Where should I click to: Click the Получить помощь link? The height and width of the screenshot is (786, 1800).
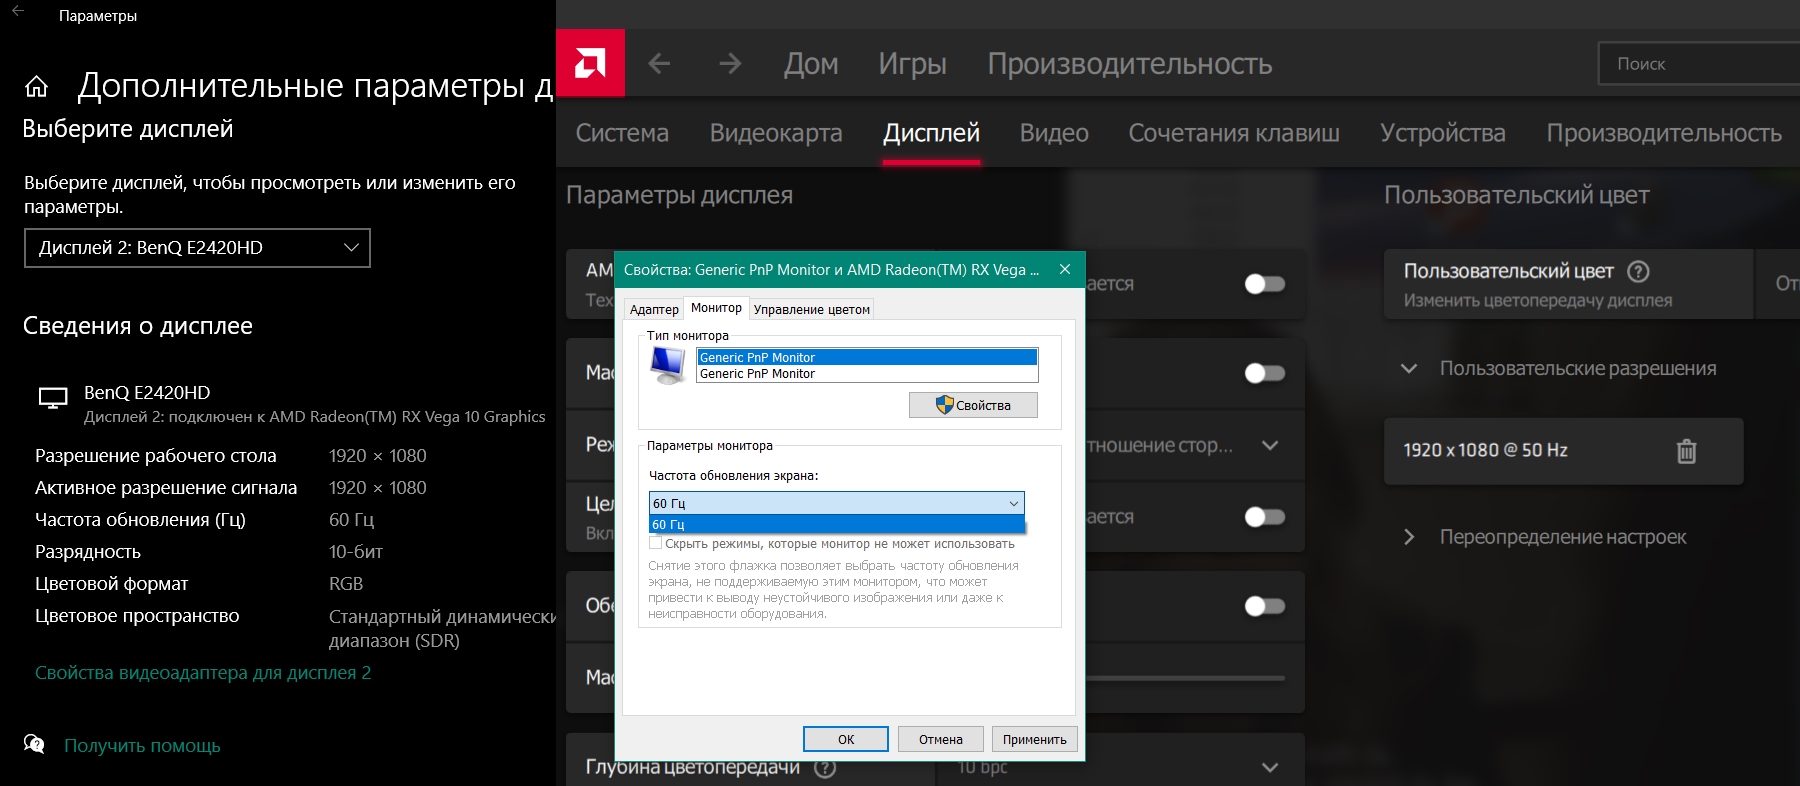pyautogui.click(x=142, y=746)
